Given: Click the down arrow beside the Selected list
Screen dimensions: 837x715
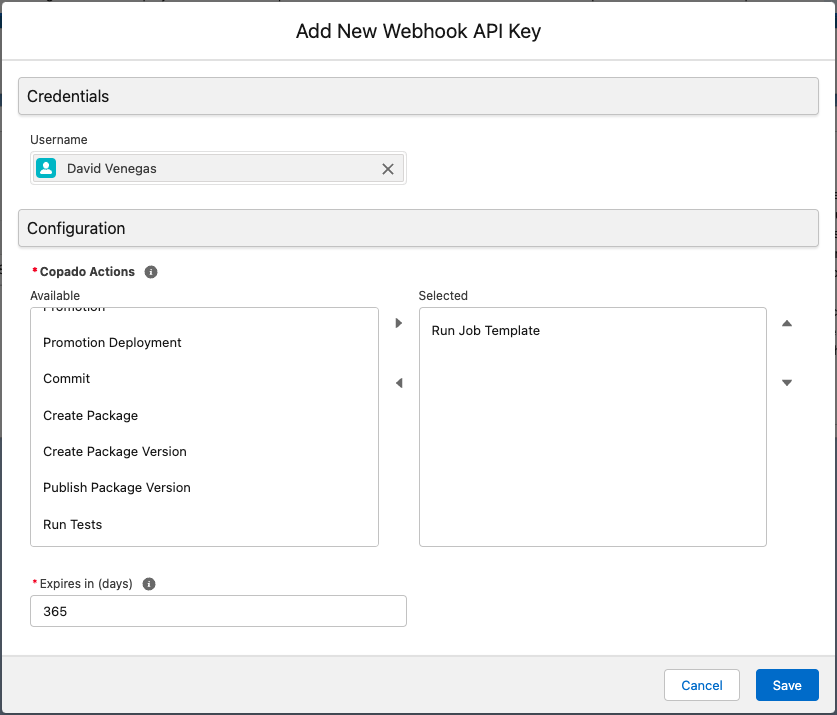Looking at the screenshot, I should click(x=787, y=383).
